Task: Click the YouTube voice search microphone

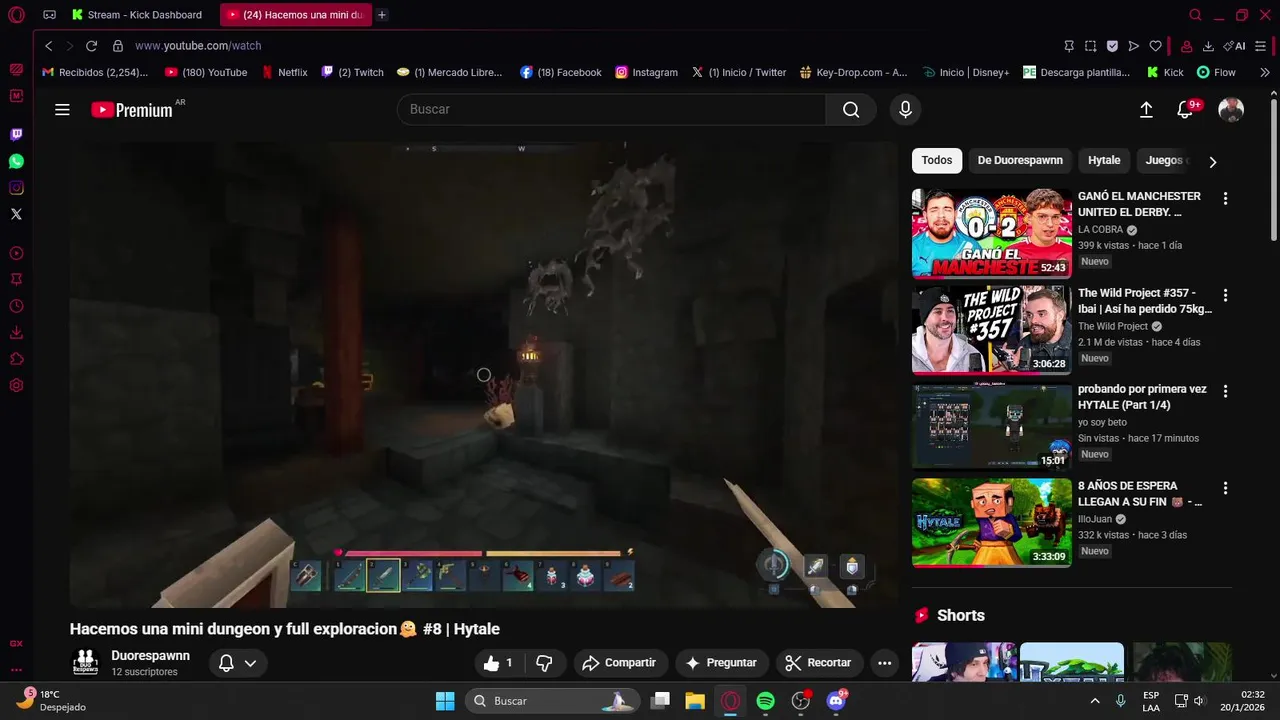Action: pyautogui.click(x=905, y=109)
